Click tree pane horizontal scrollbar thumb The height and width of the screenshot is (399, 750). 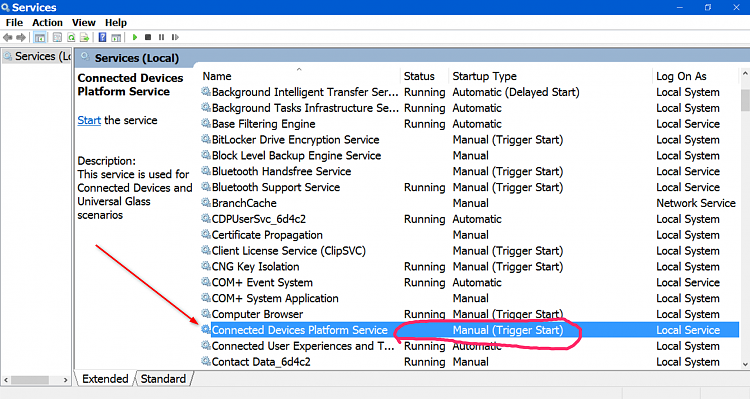click(x=30, y=380)
